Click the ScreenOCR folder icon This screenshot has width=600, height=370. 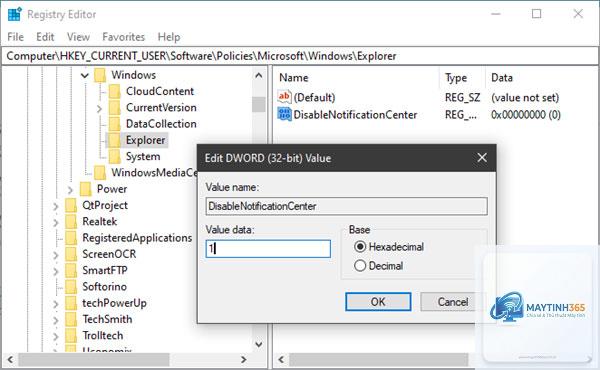pos(71,254)
